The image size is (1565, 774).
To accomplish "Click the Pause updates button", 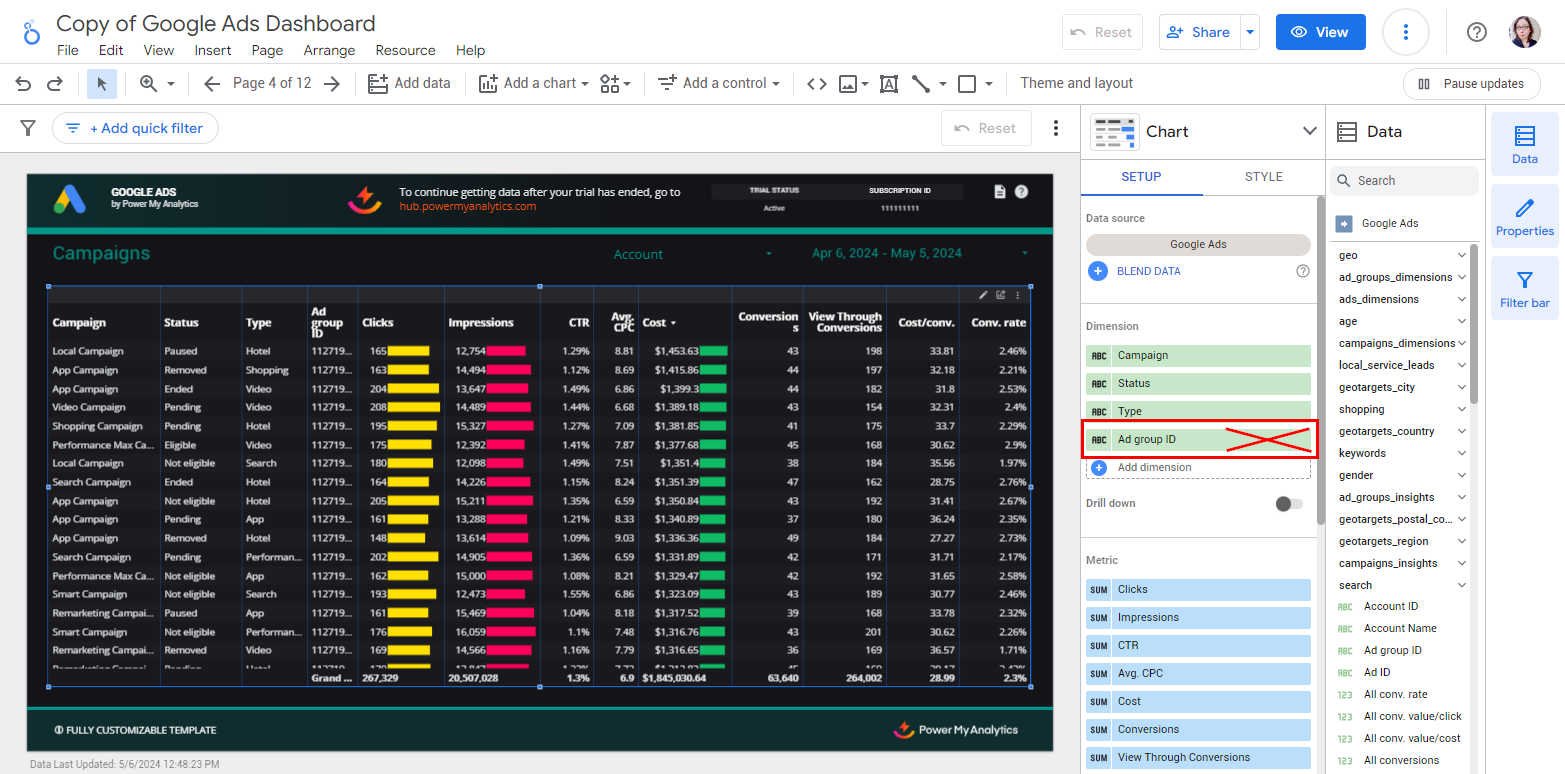I will click(x=1471, y=84).
